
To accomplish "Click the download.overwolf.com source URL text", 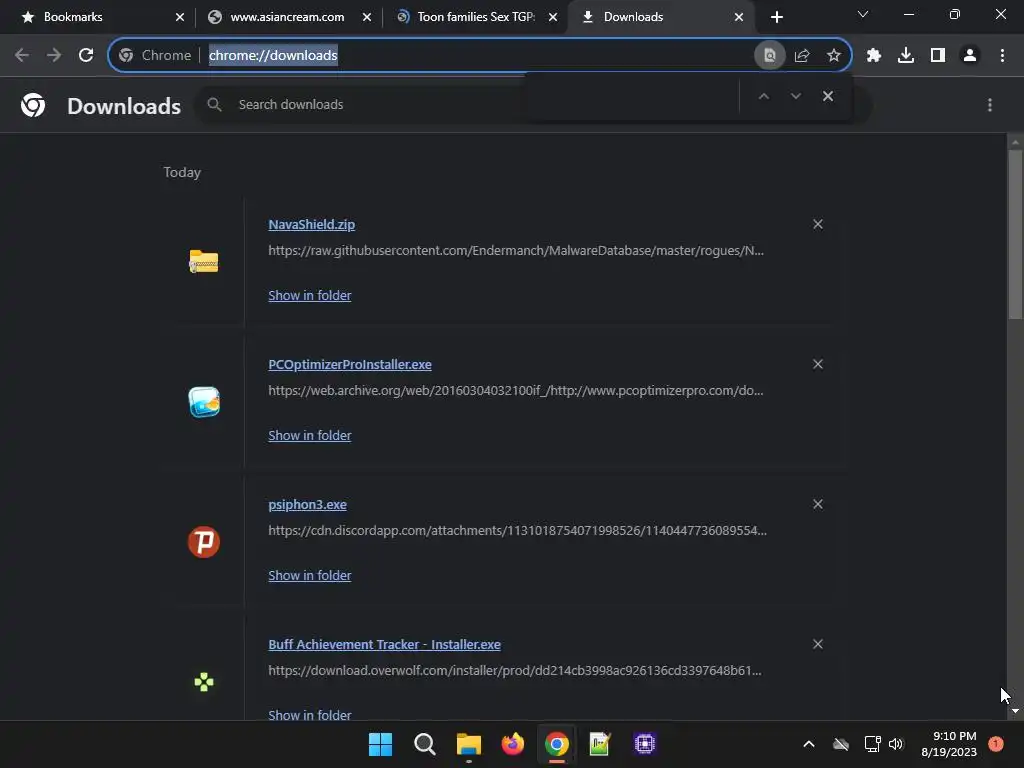I will pos(515,671).
